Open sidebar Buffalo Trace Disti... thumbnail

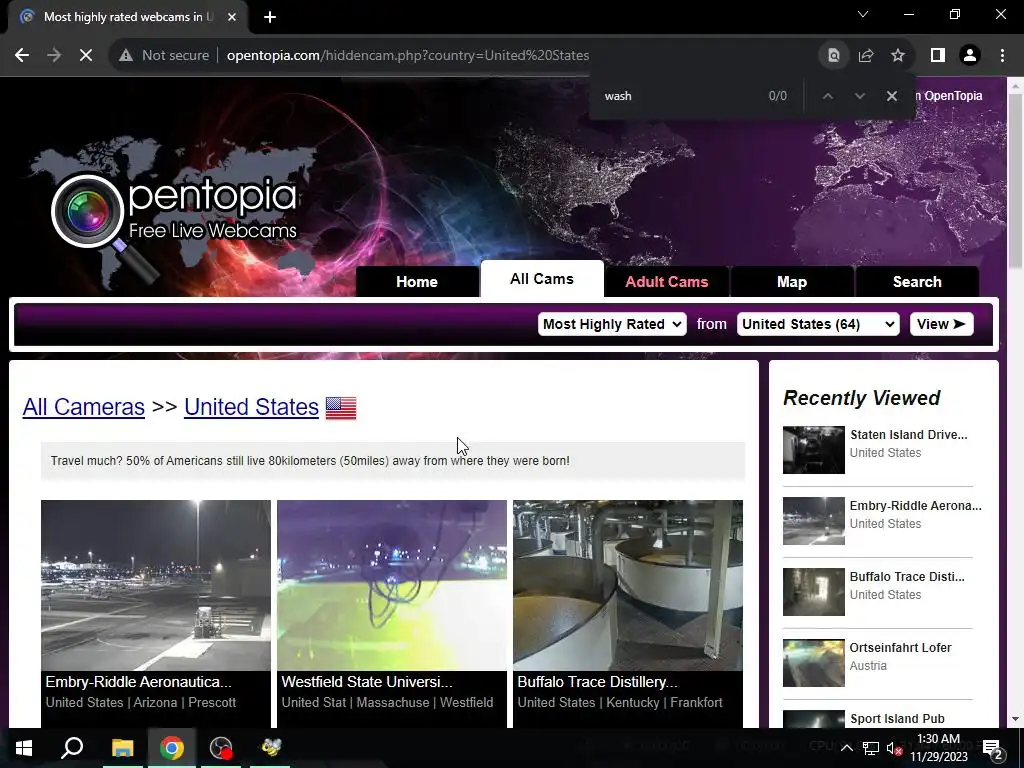pyautogui.click(x=814, y=592)
